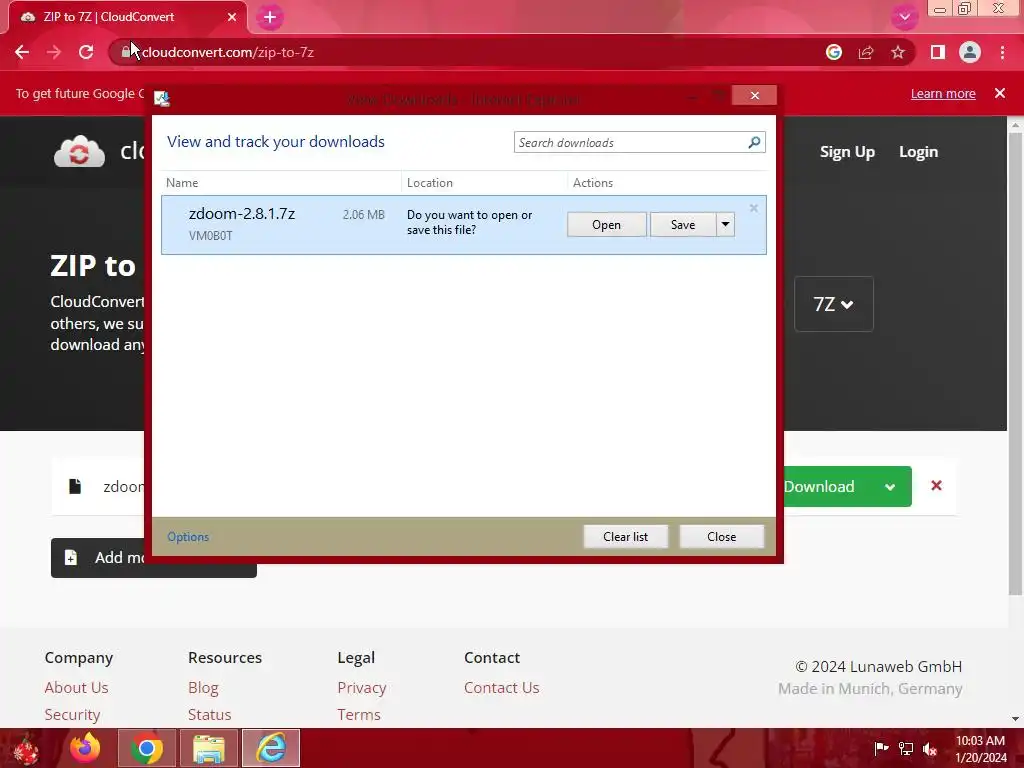The width and height of the screenshot is (1024, 768).
Task: Close the ZIP to 7Z CloudConvert tab
Action: [x=232, y=17]
